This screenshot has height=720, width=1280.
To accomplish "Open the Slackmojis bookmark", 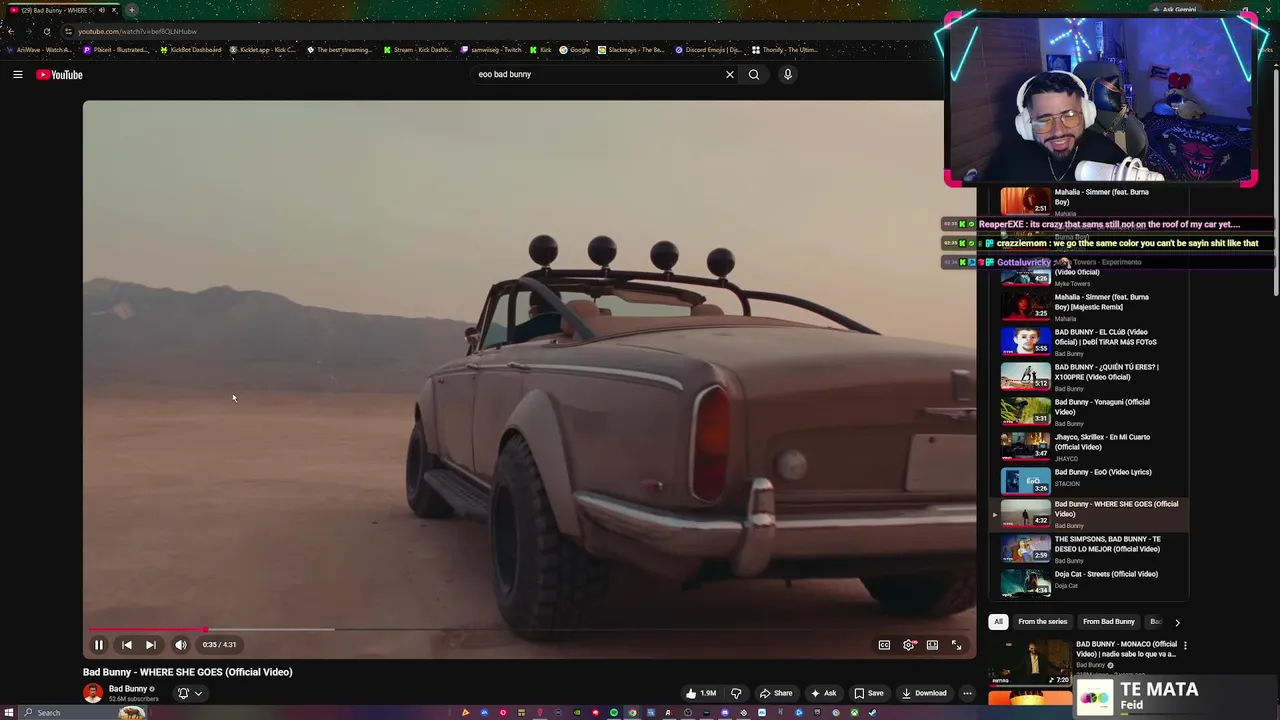I will tap(632, 49).
